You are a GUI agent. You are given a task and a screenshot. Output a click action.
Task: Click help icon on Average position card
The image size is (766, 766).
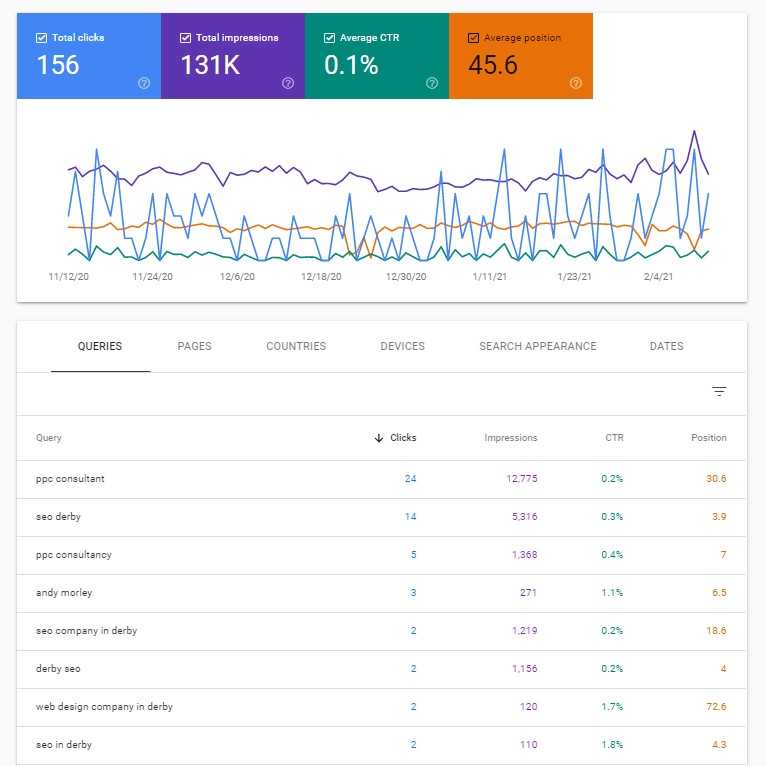576,83
